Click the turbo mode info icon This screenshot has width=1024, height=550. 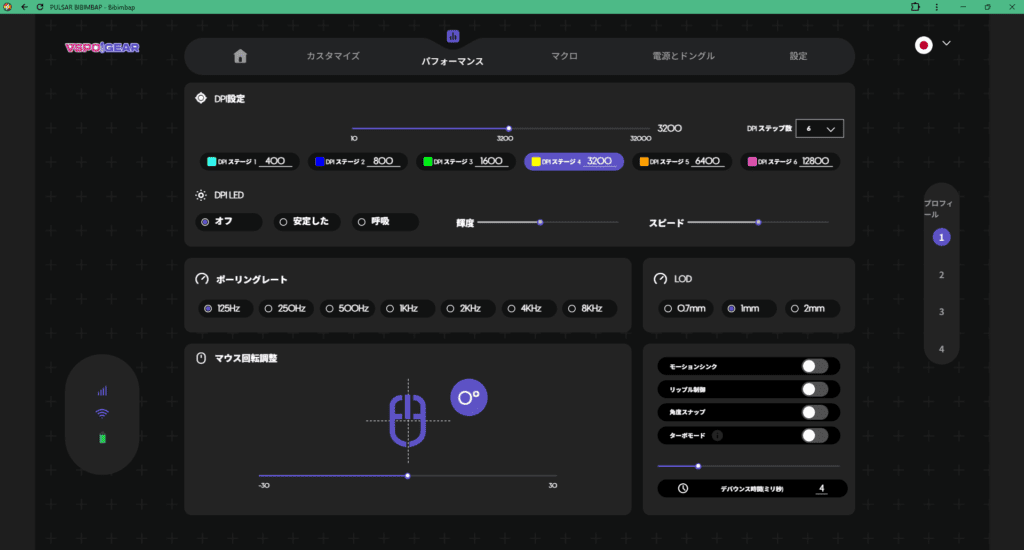coord(718,436)
